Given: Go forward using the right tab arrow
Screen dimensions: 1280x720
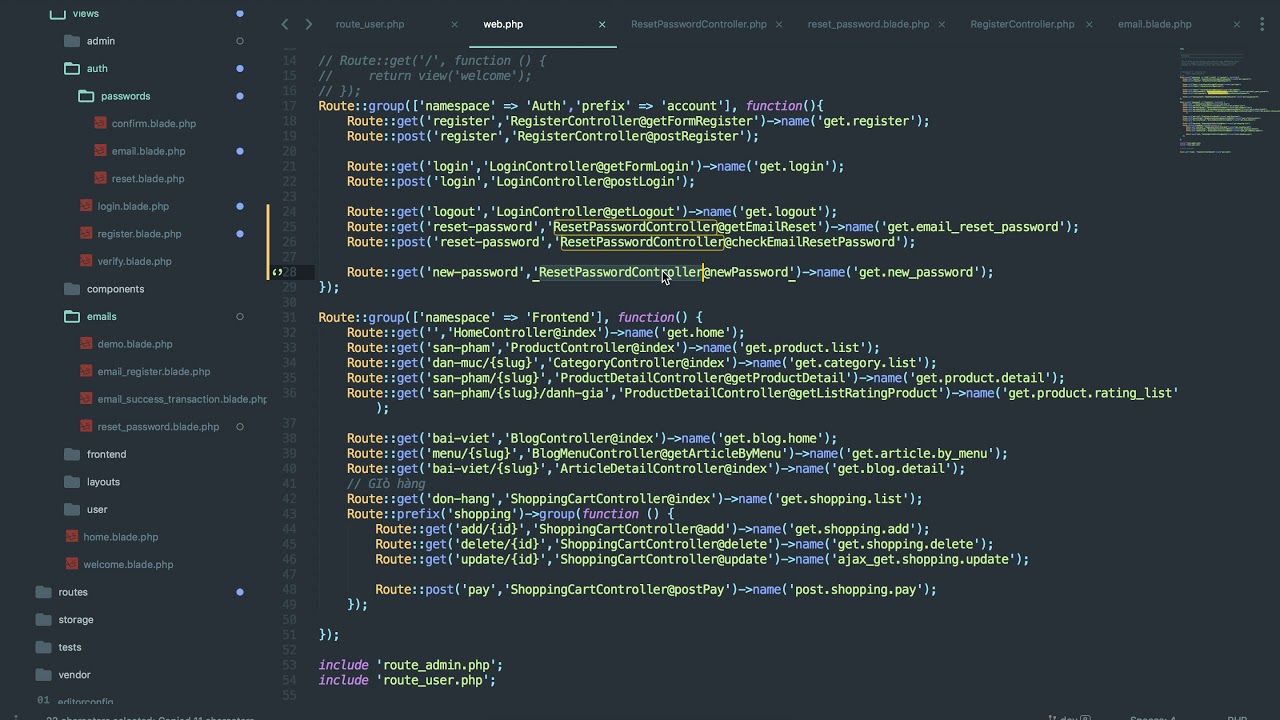Looking at the screenshot, I should tap(308, 24).
